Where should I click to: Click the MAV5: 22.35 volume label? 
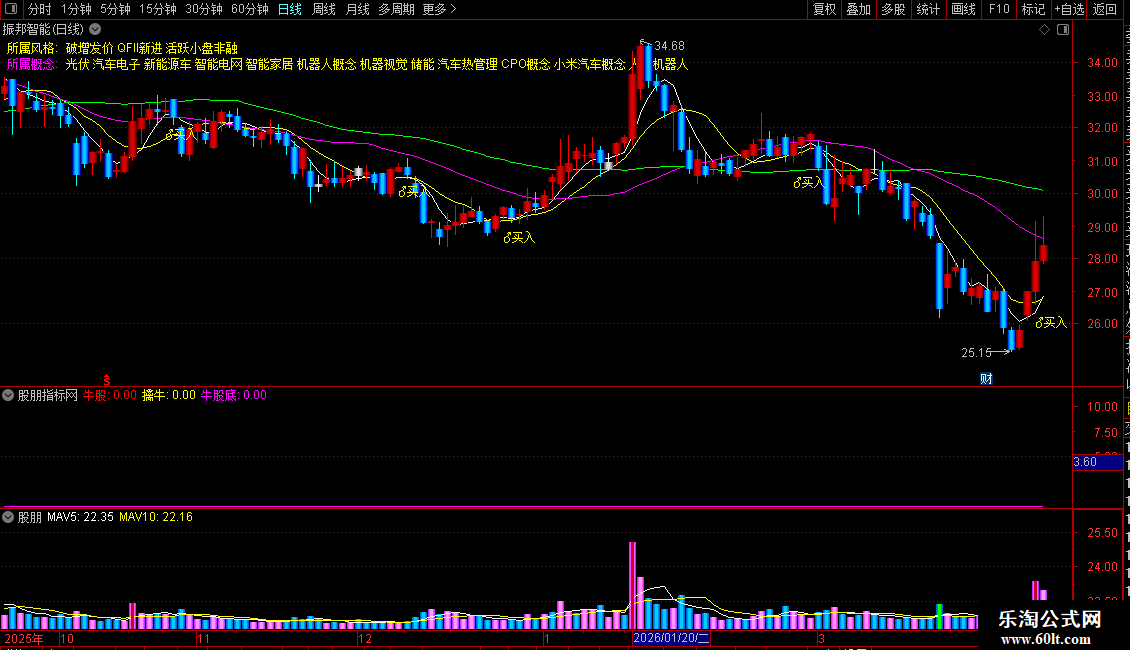pyautogui.click(x=80, y=517)
